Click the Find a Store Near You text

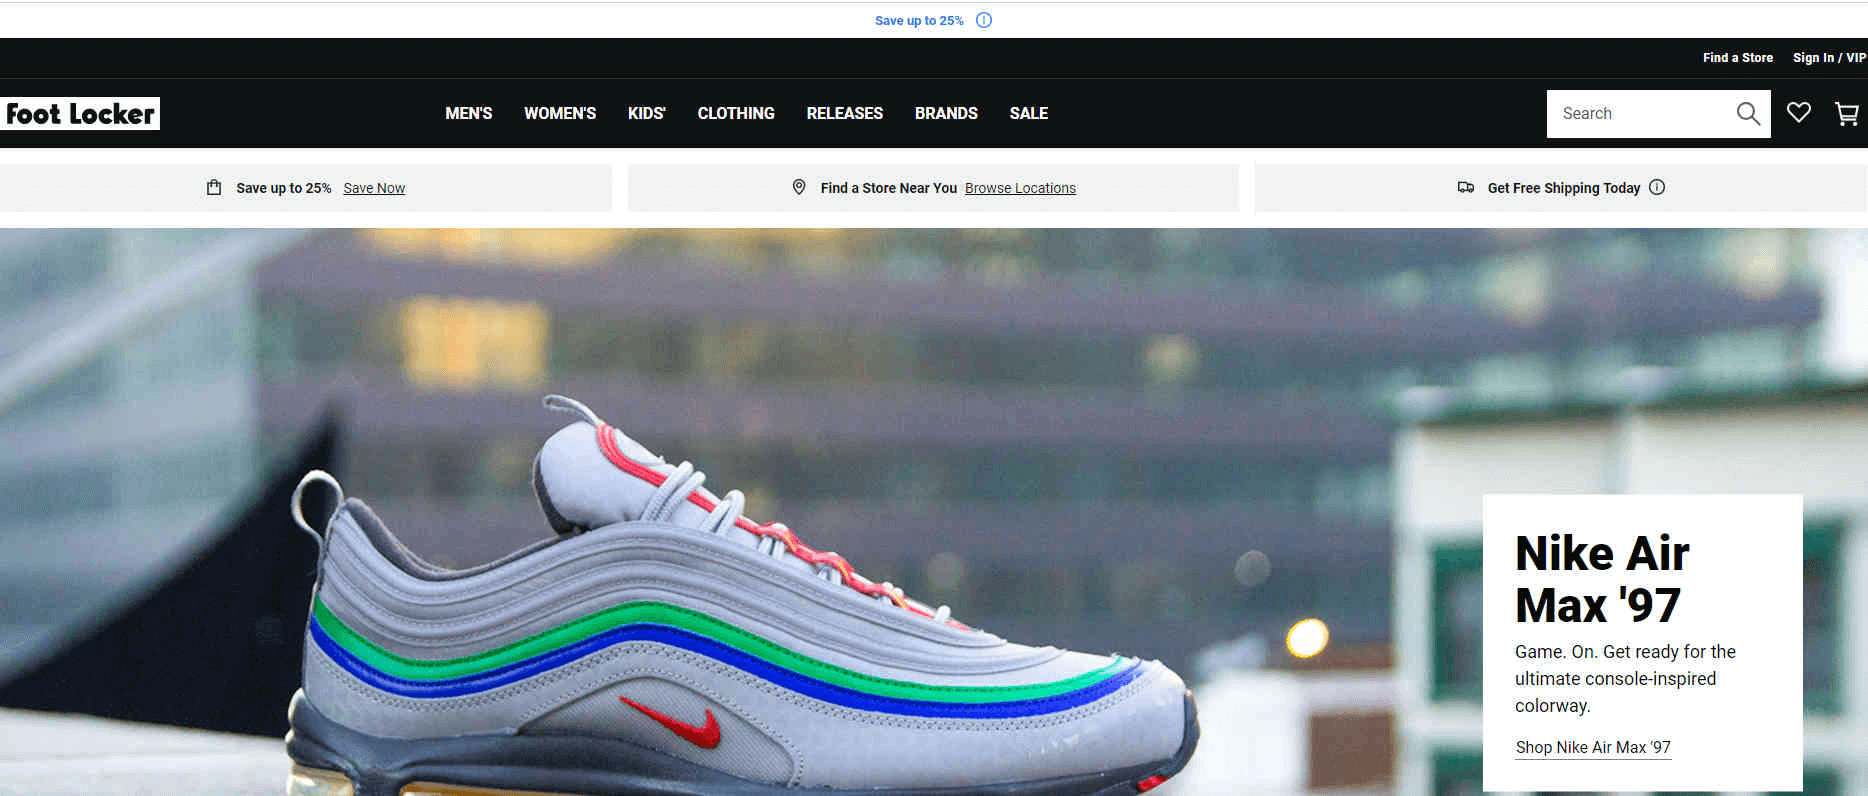[889, 188]
